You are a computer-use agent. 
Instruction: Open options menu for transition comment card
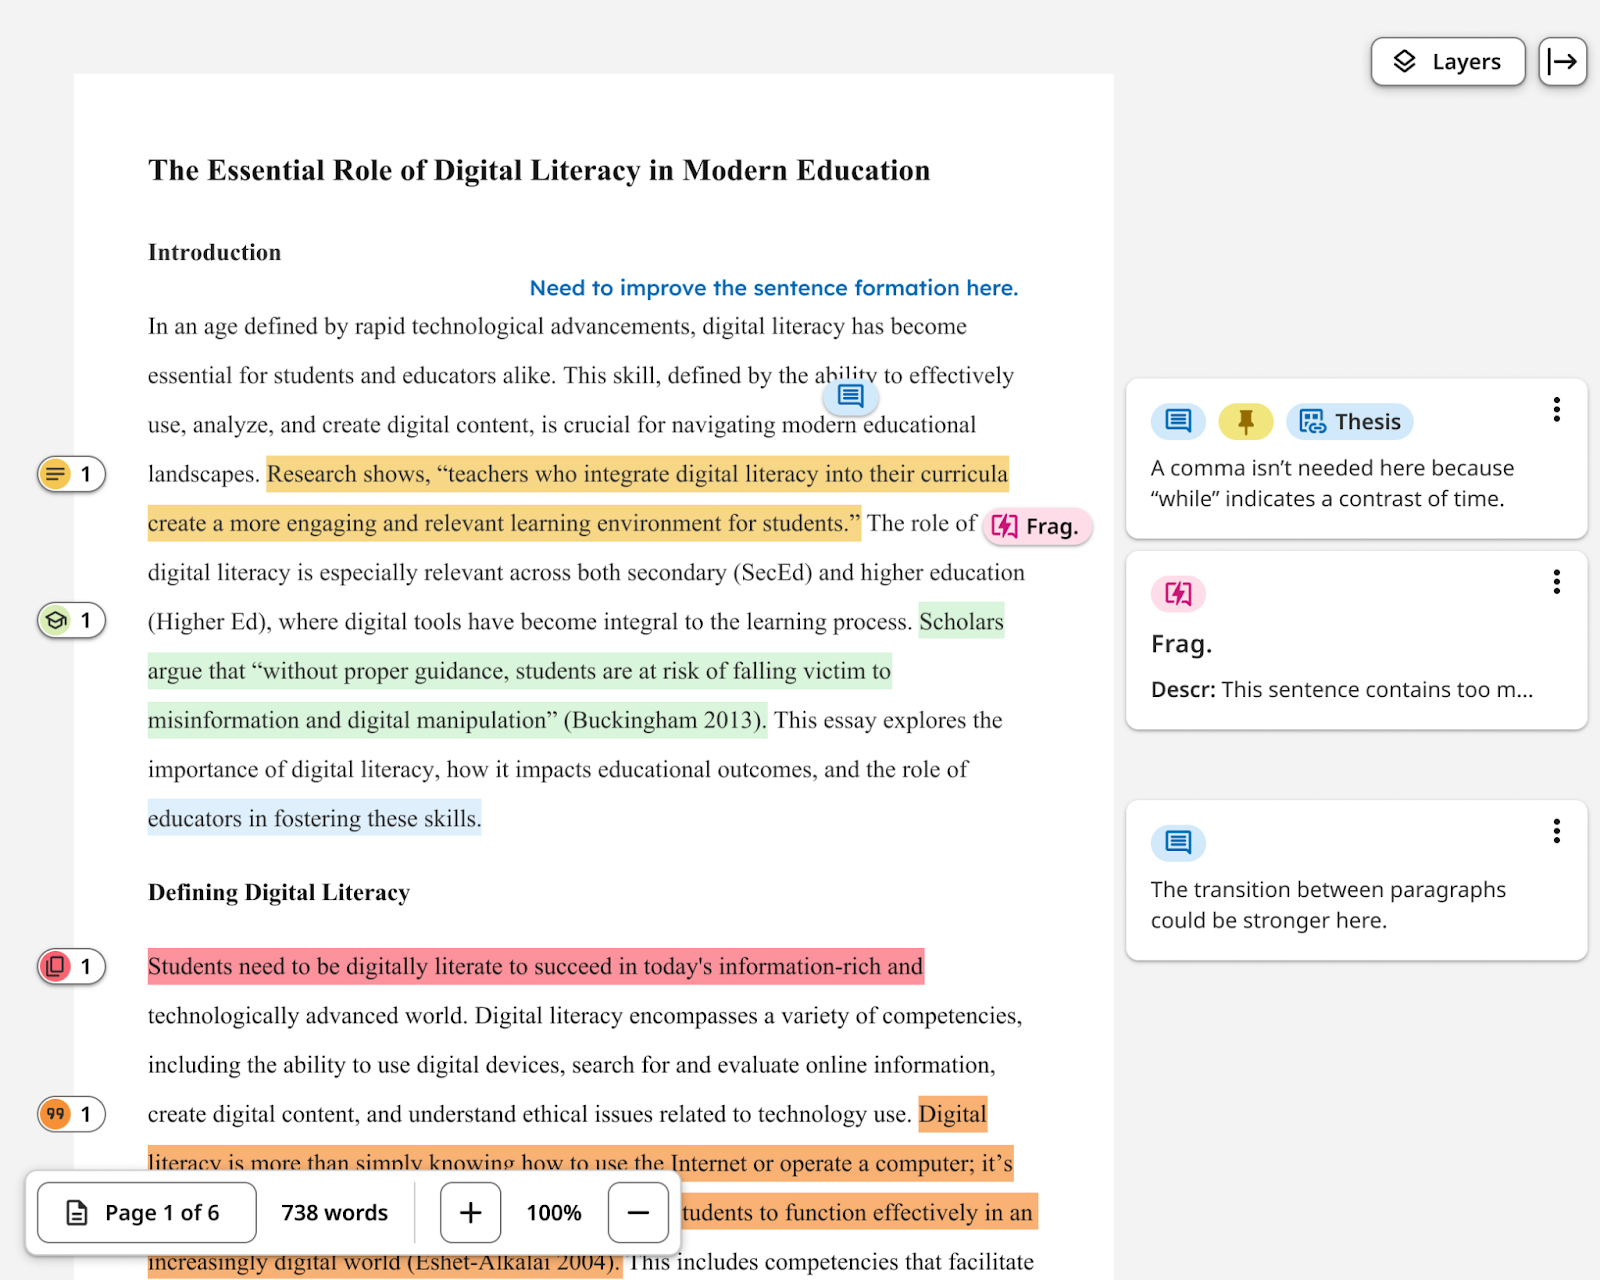click(1556, 831)
